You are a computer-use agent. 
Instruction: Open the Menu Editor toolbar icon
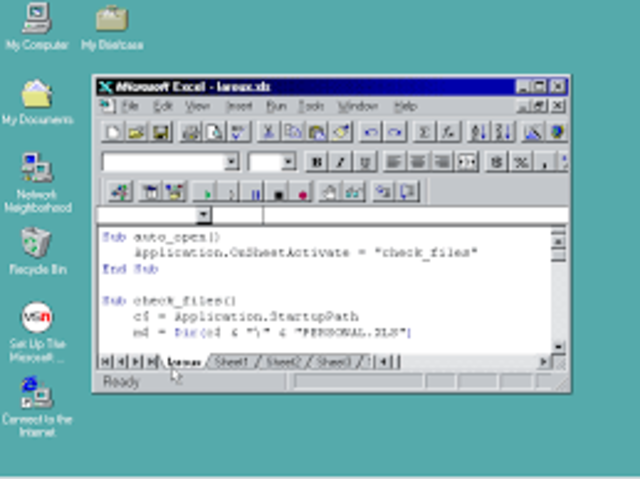151,192
